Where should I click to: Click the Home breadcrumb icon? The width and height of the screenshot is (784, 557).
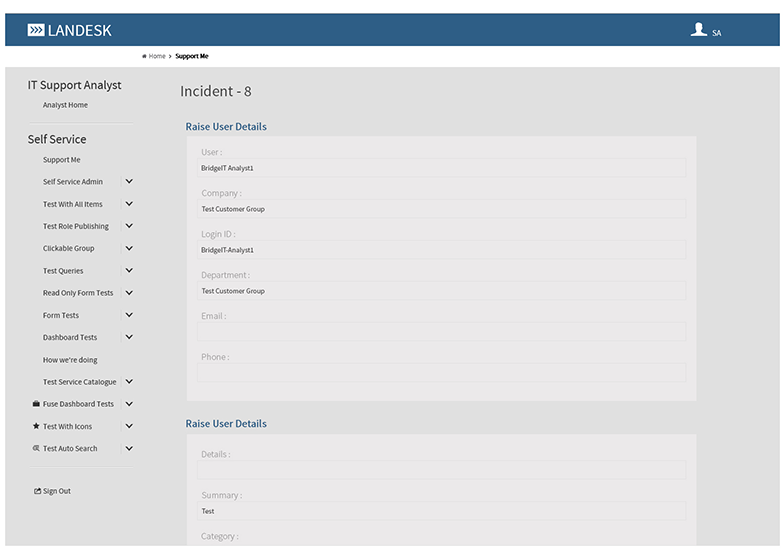point(145,56)
